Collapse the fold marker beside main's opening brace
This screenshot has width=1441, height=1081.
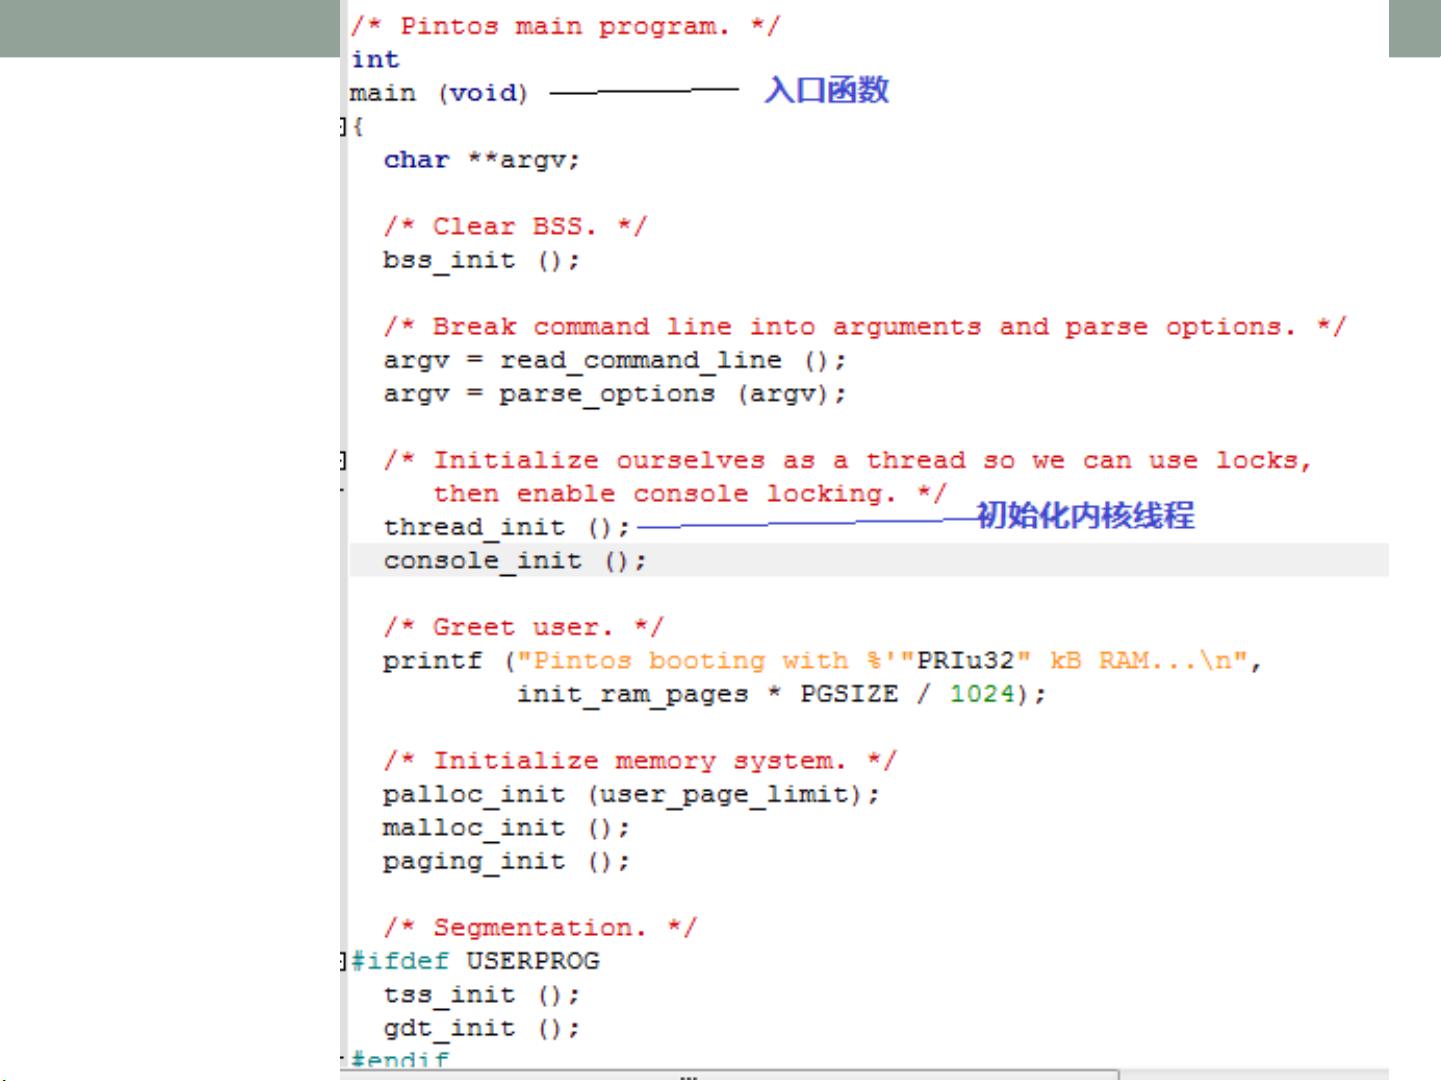coord(343,126)
